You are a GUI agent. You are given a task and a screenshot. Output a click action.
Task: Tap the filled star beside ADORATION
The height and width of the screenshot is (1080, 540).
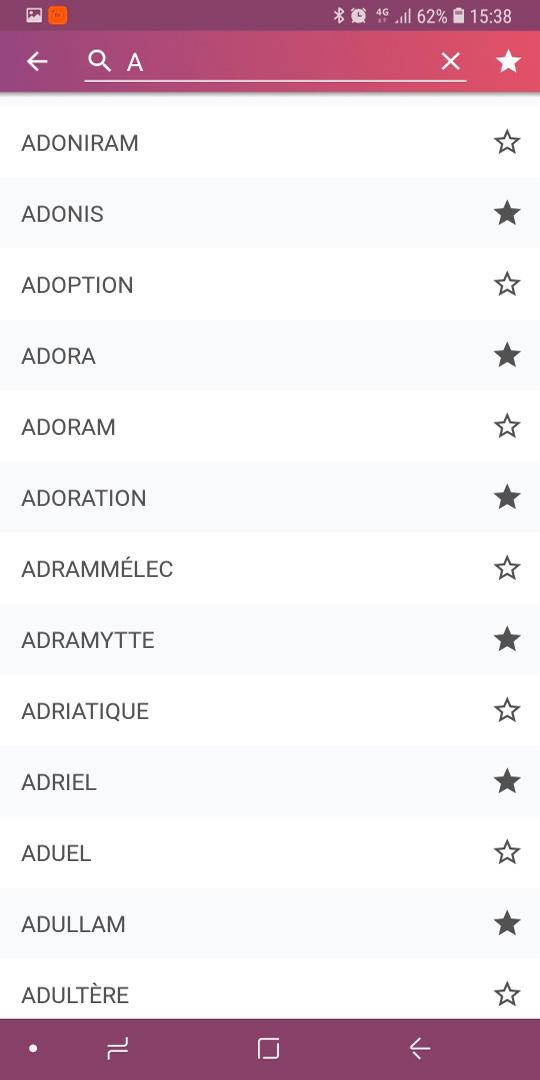click(507, 497)
